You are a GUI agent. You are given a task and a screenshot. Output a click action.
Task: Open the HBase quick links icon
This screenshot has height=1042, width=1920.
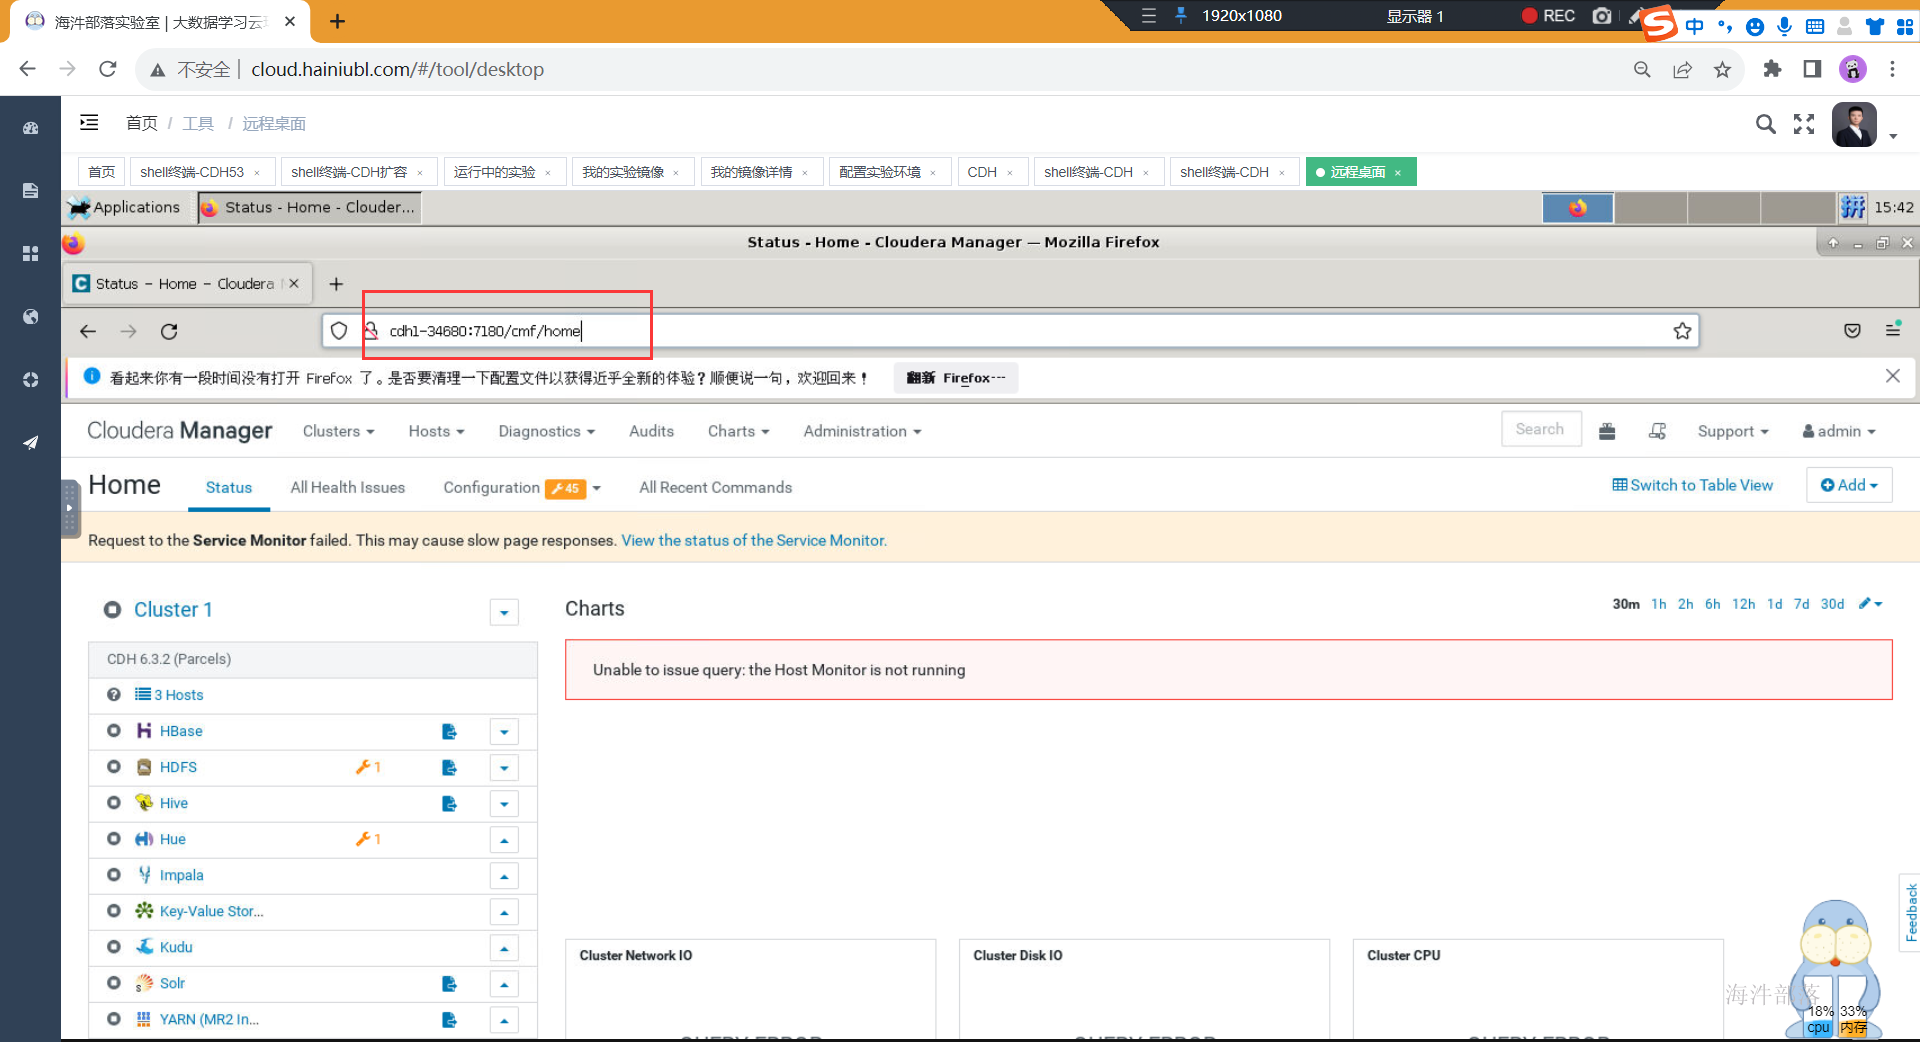coord(449,731)
